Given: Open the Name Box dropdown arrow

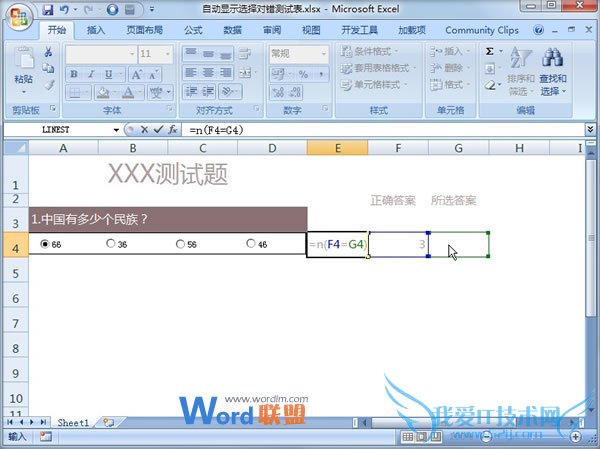Looking at the screenshot, I should tap(116, 130).
